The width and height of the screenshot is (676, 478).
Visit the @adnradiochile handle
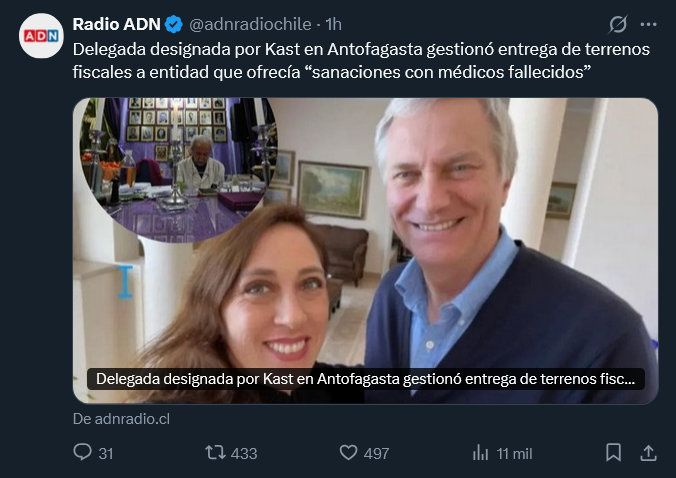click(250, 24)
